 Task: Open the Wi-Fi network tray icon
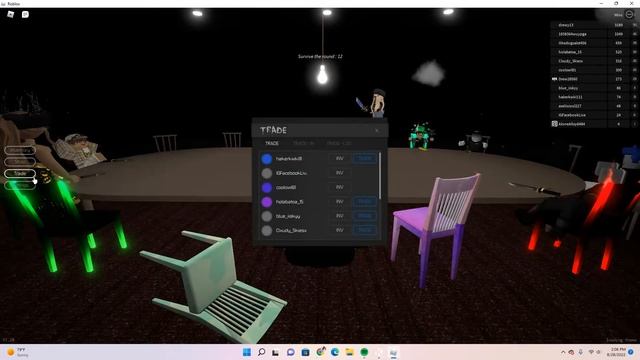(591, 352)
